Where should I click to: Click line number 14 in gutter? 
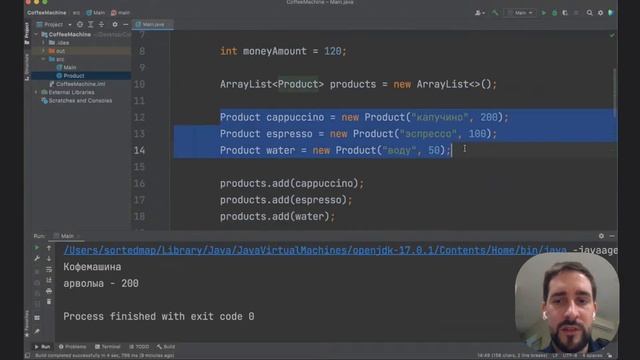[140, 151]
